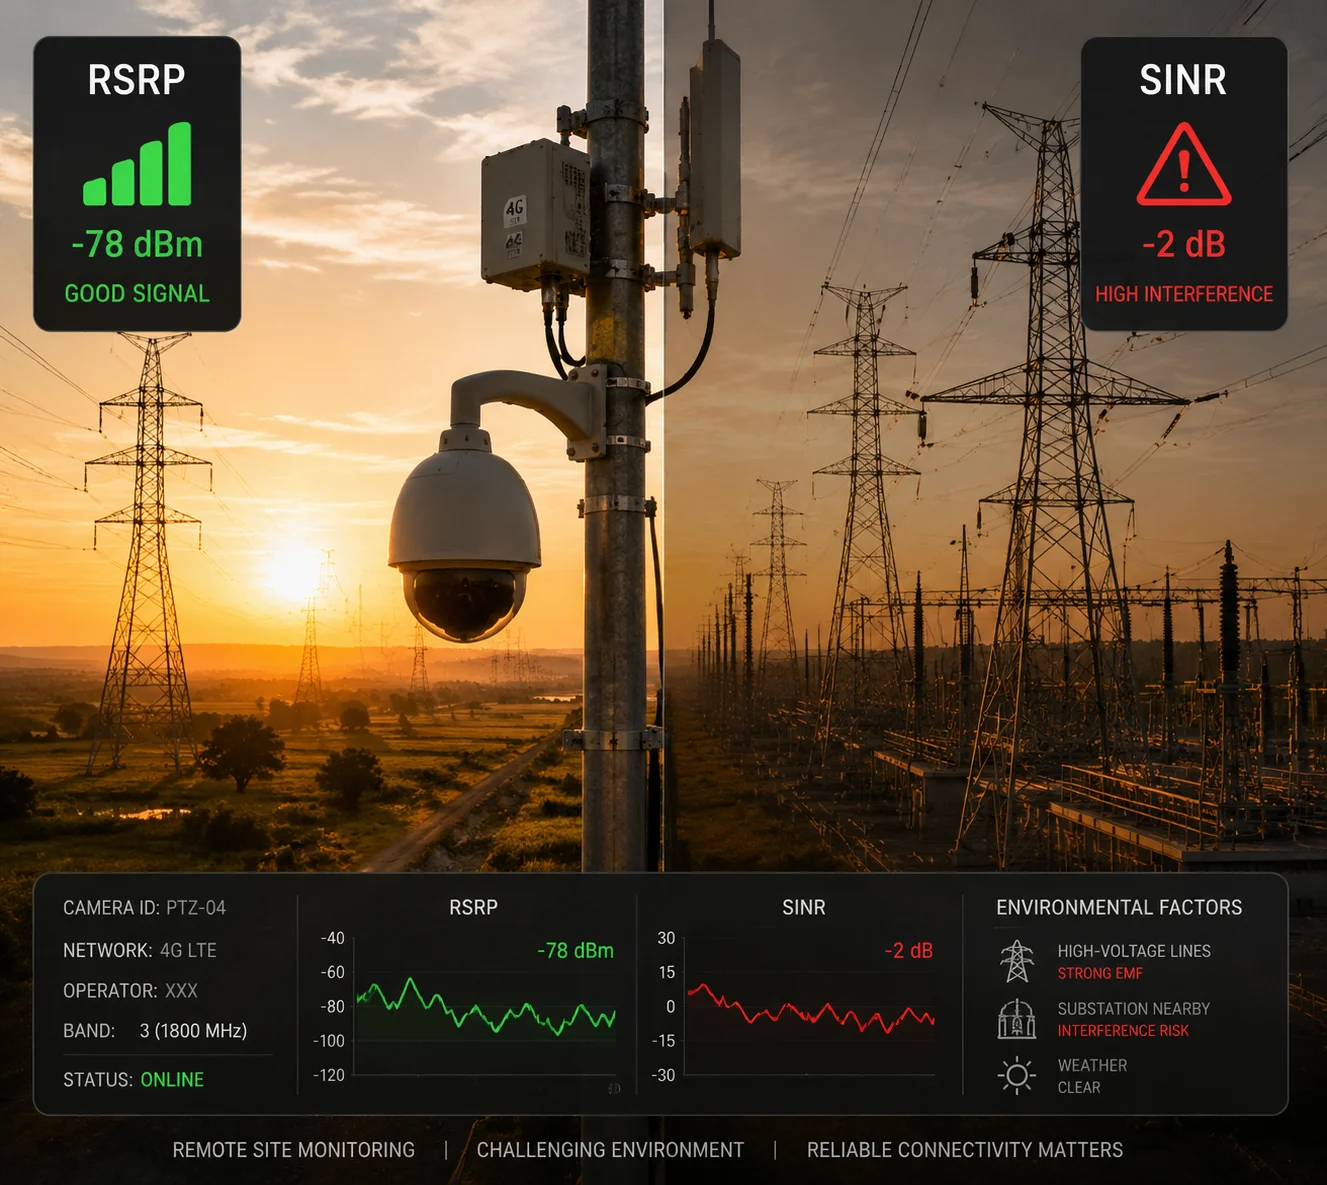1327x1185 pixels.
Task: Click the red warning triangle in SINR card
Action: [1184, 165]
